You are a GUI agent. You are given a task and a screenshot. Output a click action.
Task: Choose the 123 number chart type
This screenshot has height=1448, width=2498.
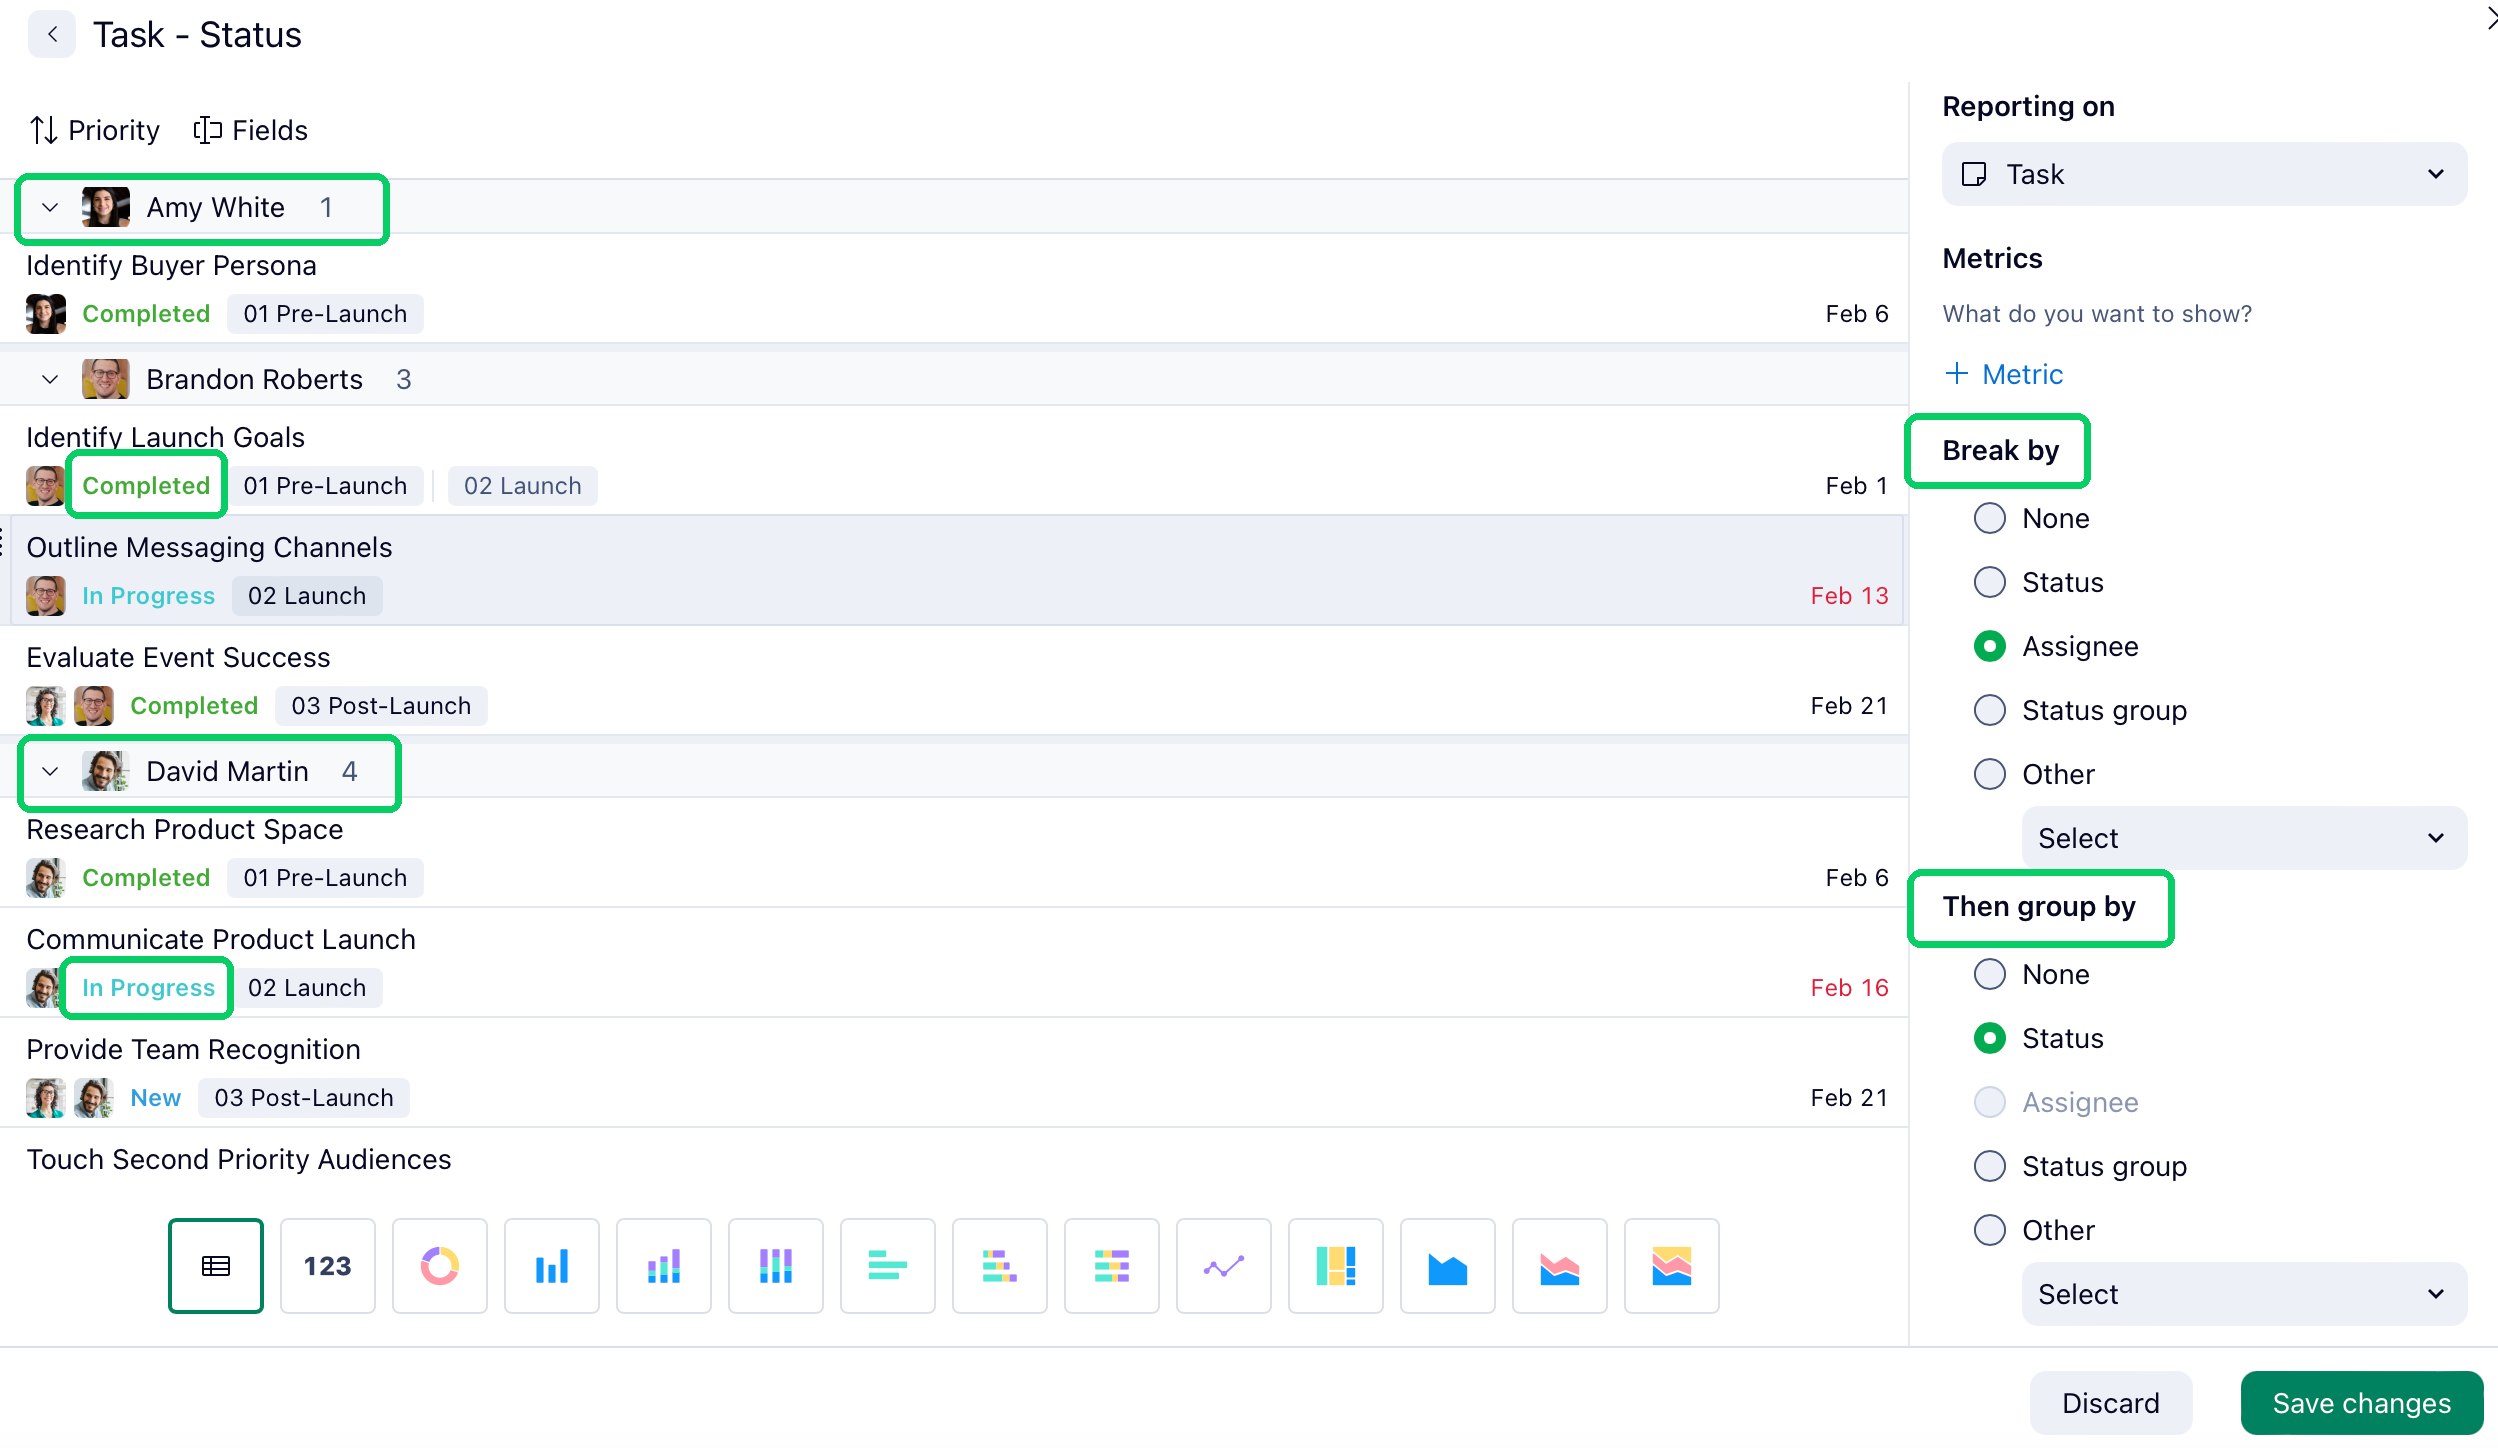(x=327, y=1265)
